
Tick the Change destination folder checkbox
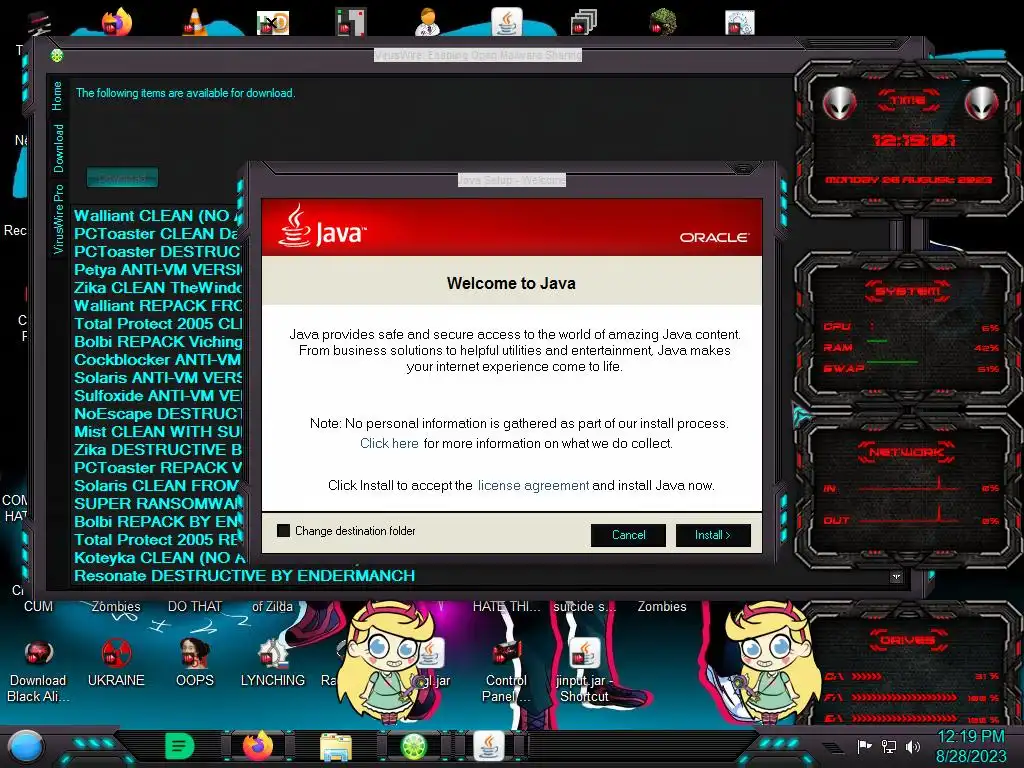click(283, 530)
